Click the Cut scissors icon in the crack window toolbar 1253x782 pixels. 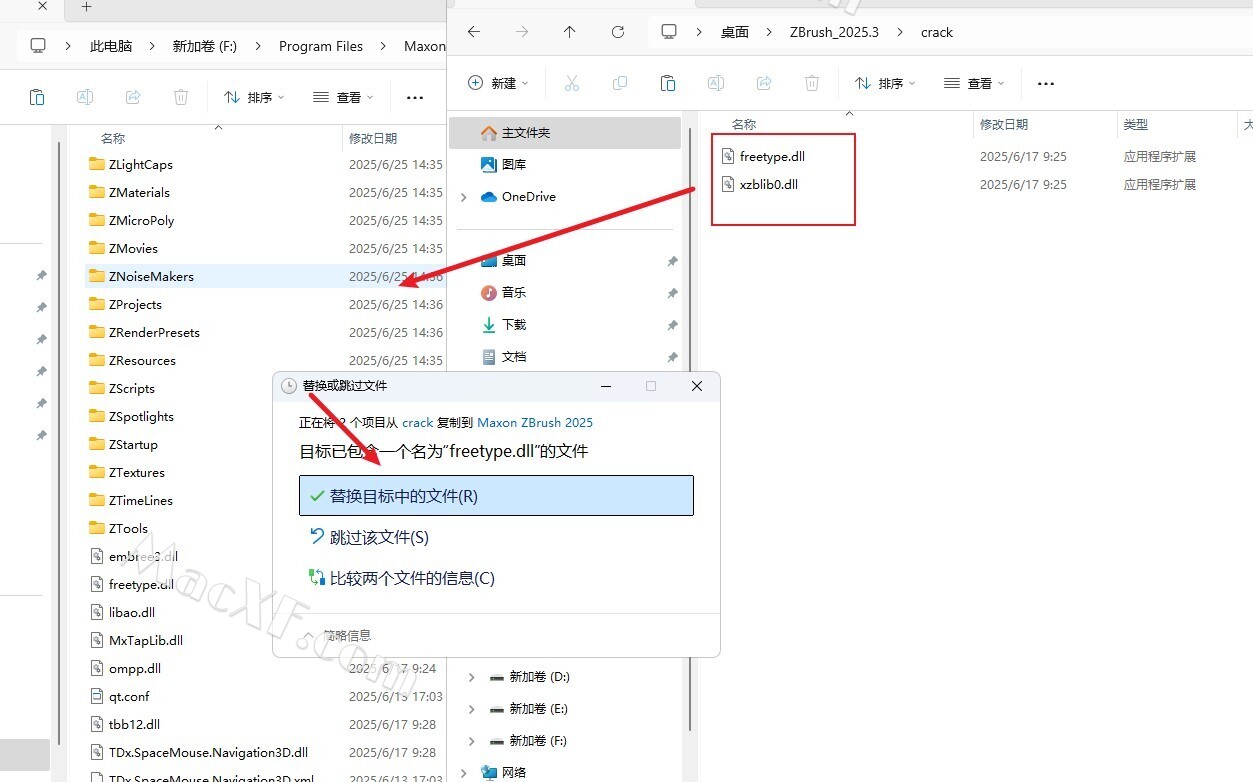pos(572,83)
